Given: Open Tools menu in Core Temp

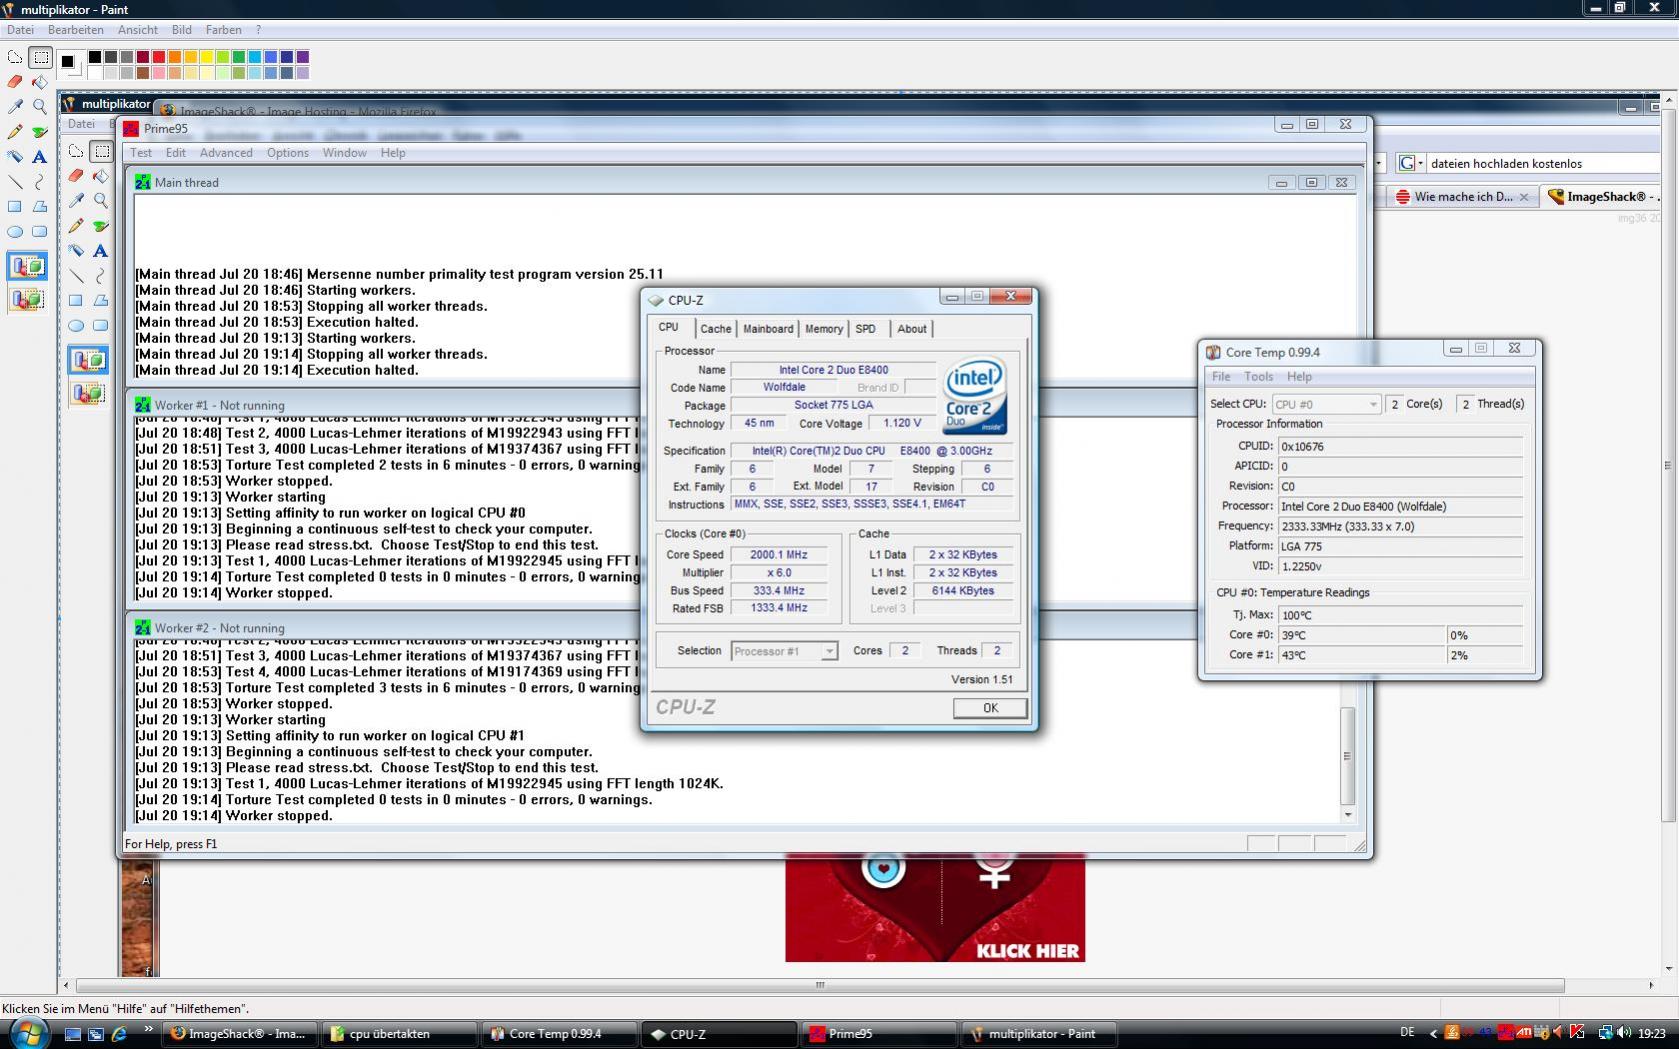Looking at the screenshot, I should [x=1258, y=377].
